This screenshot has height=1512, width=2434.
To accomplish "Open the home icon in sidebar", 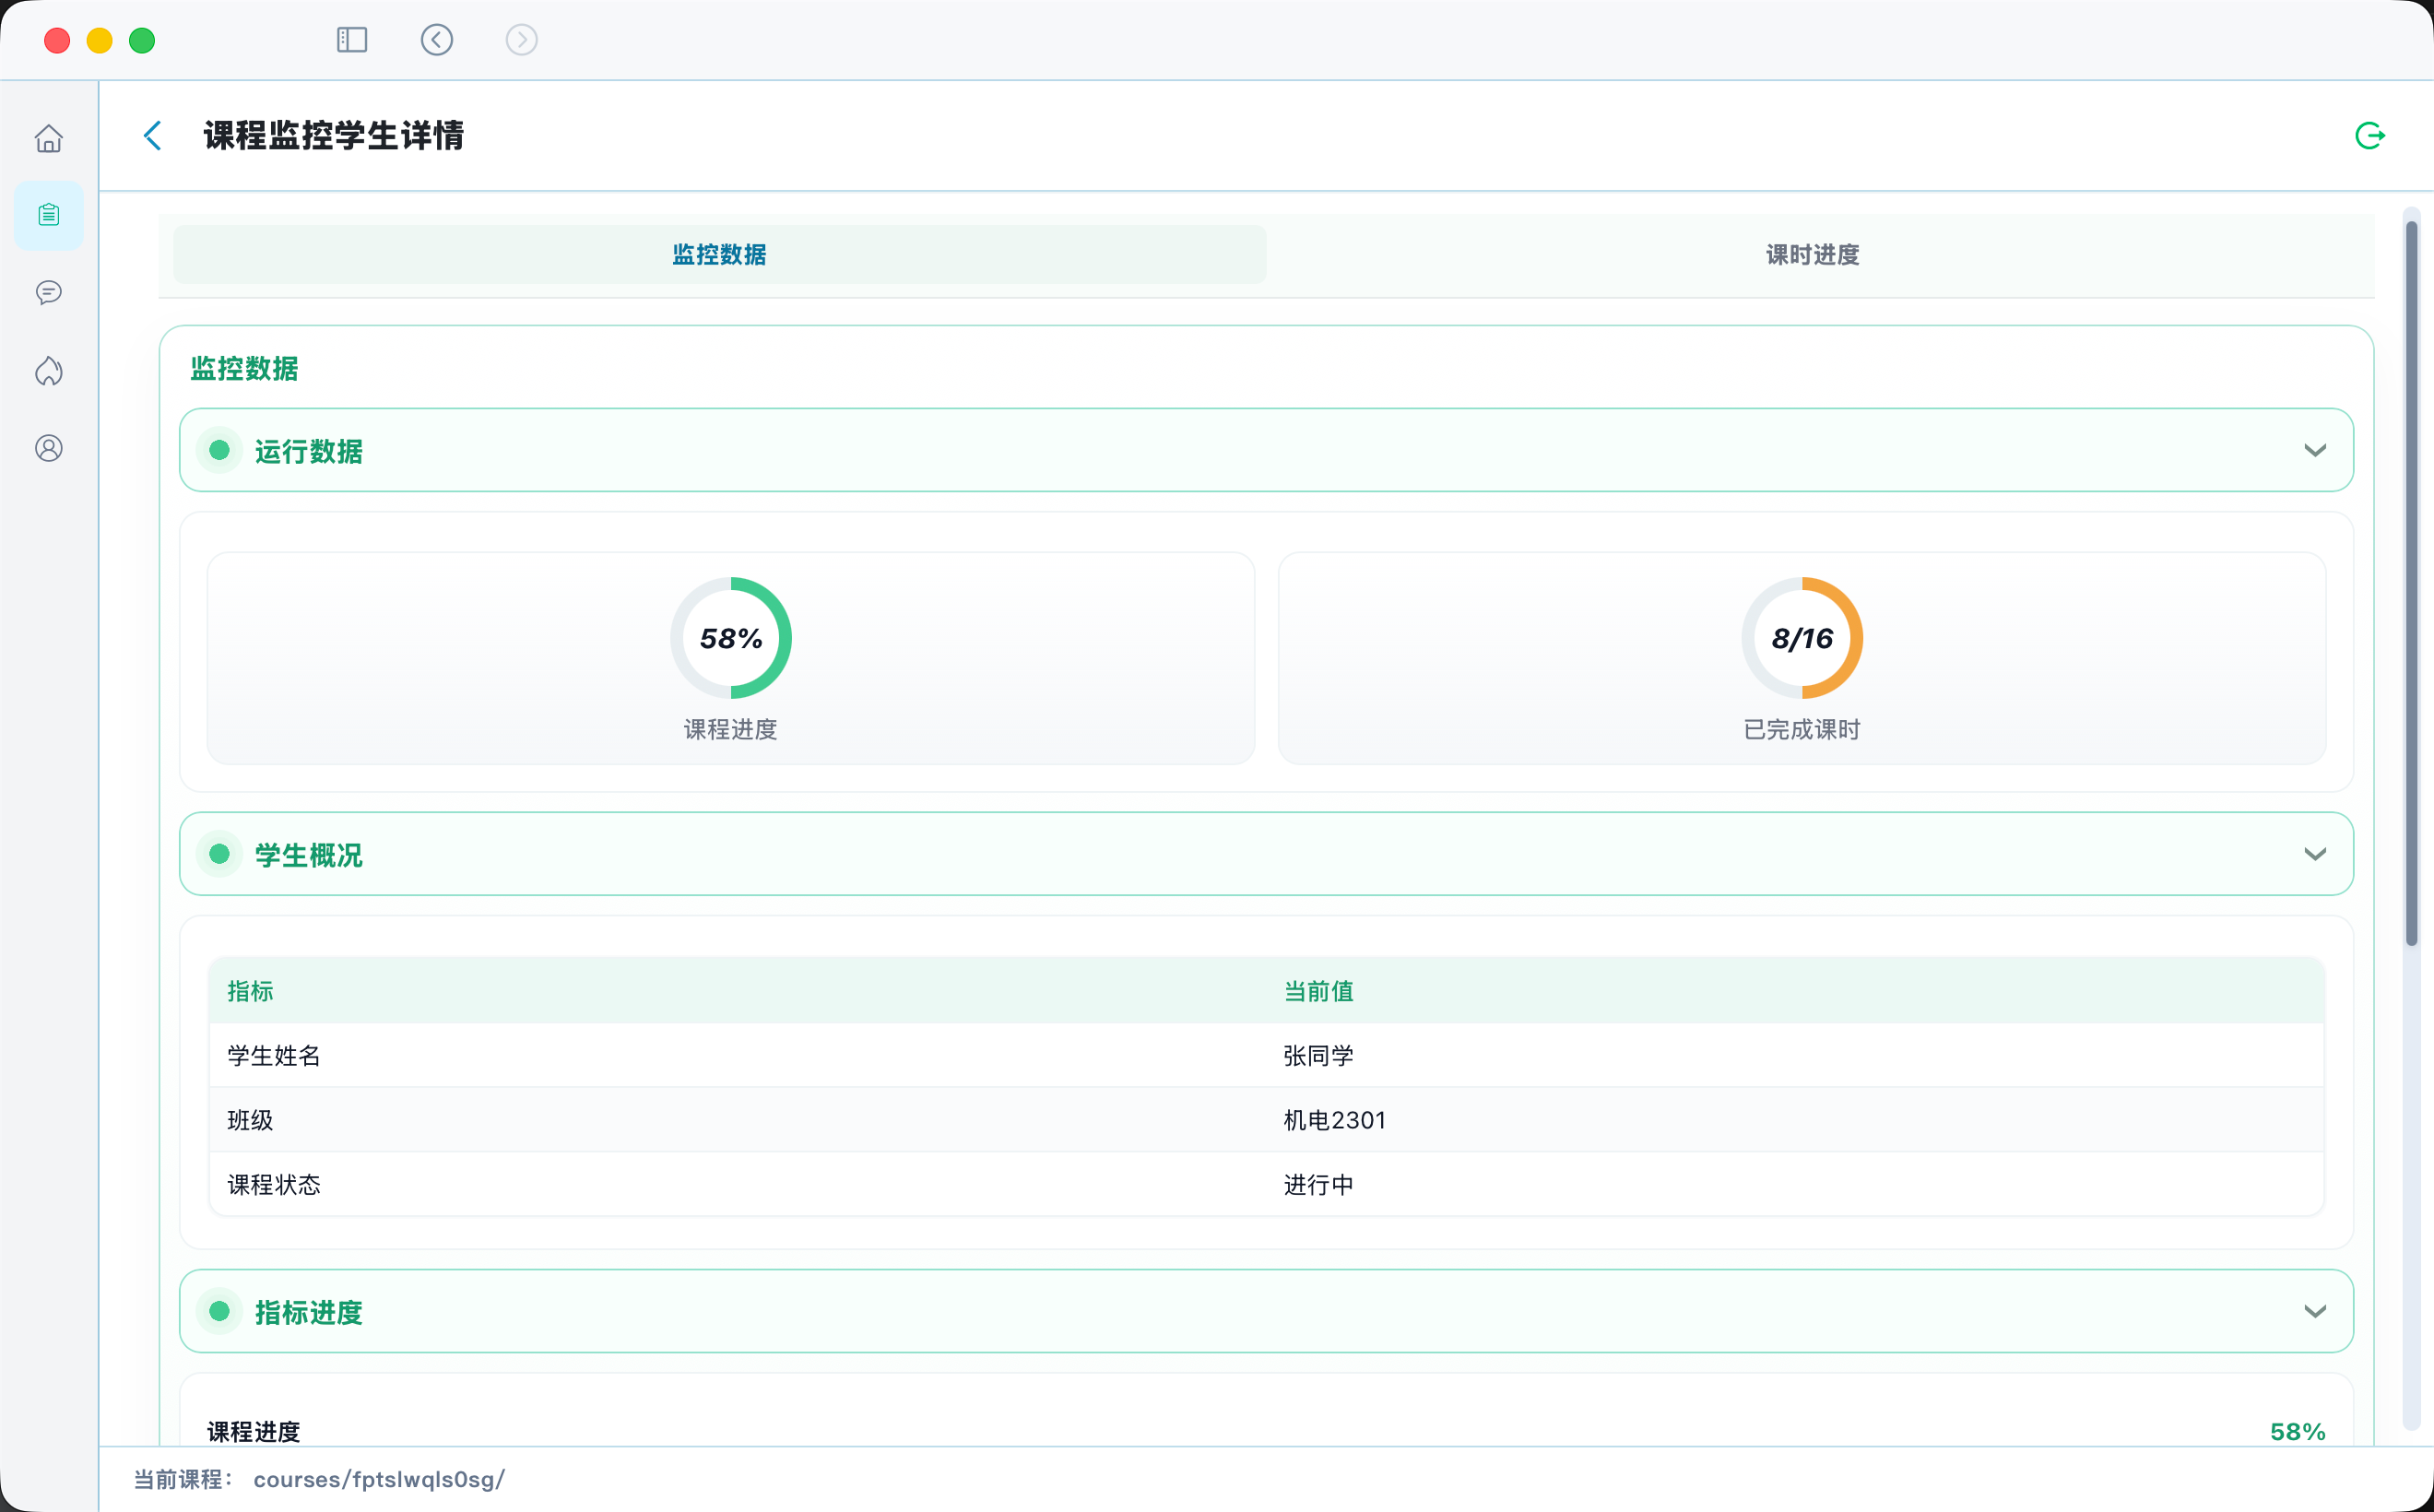I will click(x=49, y=138).
